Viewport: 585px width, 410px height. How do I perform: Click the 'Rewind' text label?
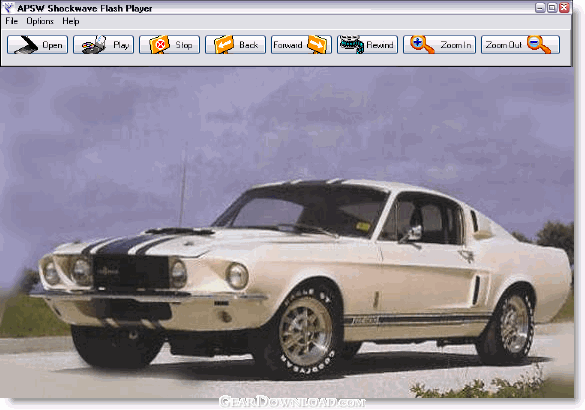(380, 45)
